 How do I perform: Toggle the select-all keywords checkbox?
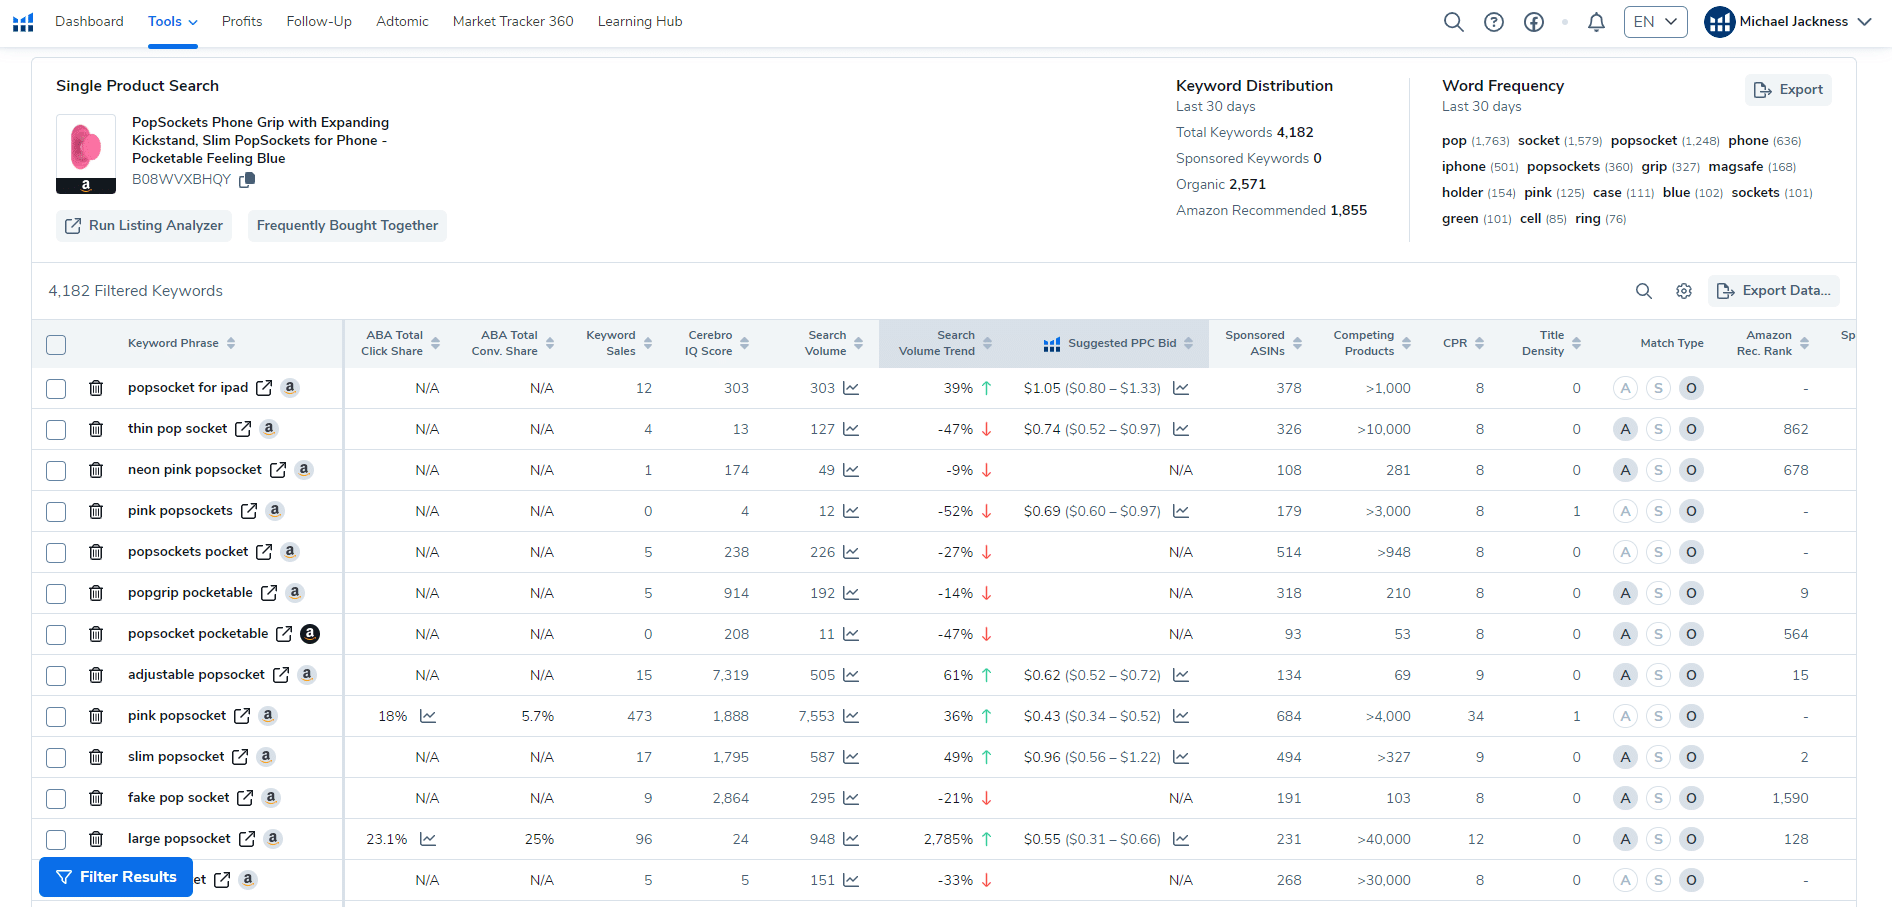point(56,345)
